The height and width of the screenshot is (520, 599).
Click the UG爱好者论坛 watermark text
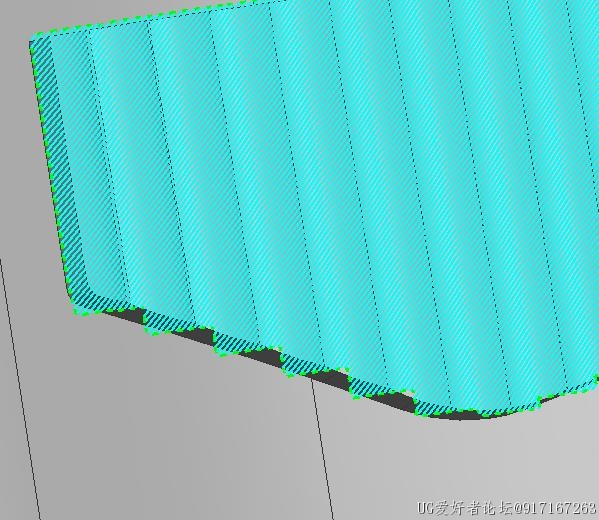(465, 508)
